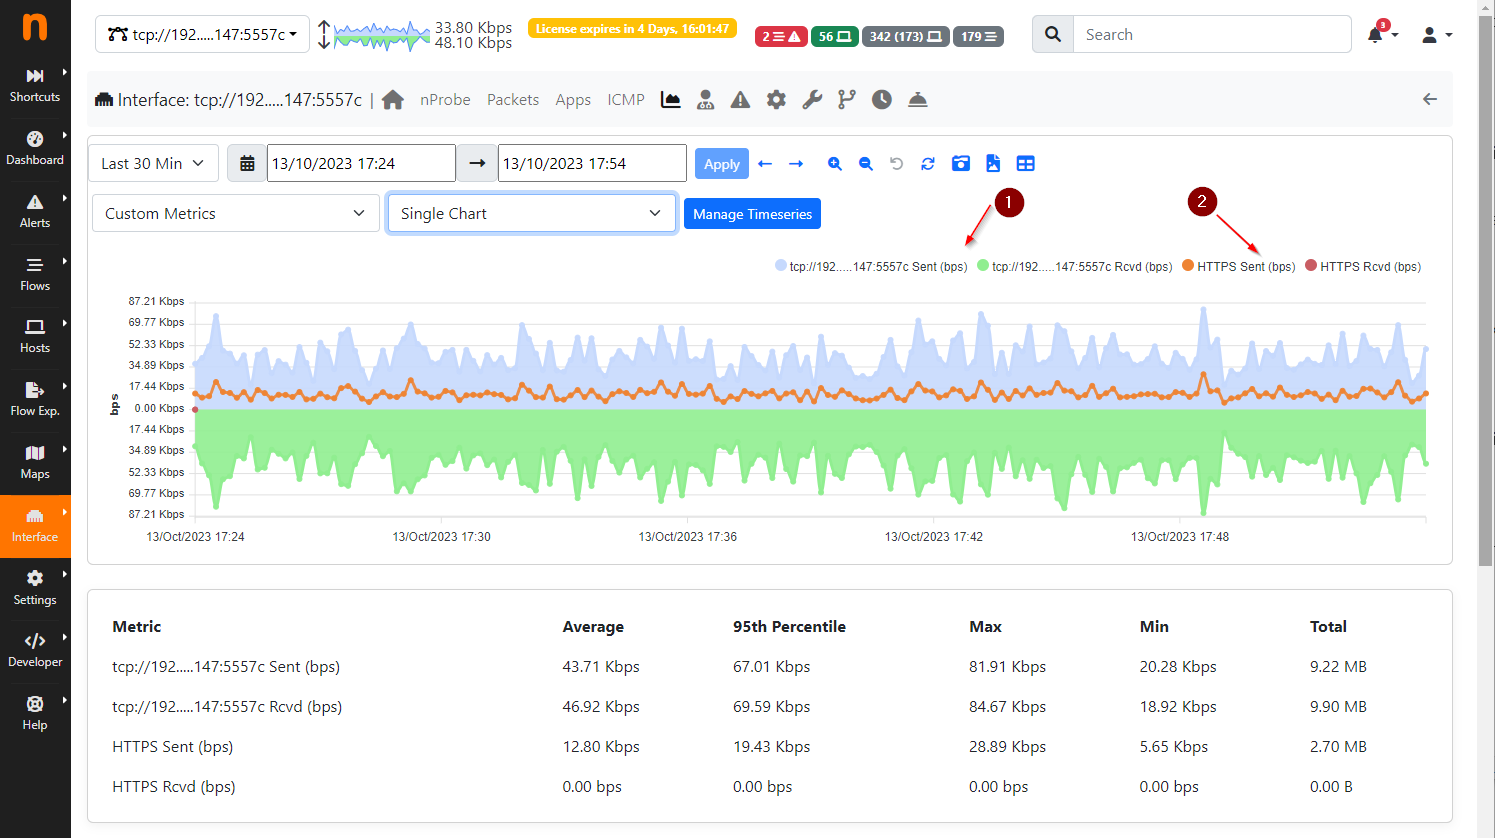The height and width of the screenshot is (838, 1495).
Task: Open interface Settings via the gear icon
Action: point(776,99)
